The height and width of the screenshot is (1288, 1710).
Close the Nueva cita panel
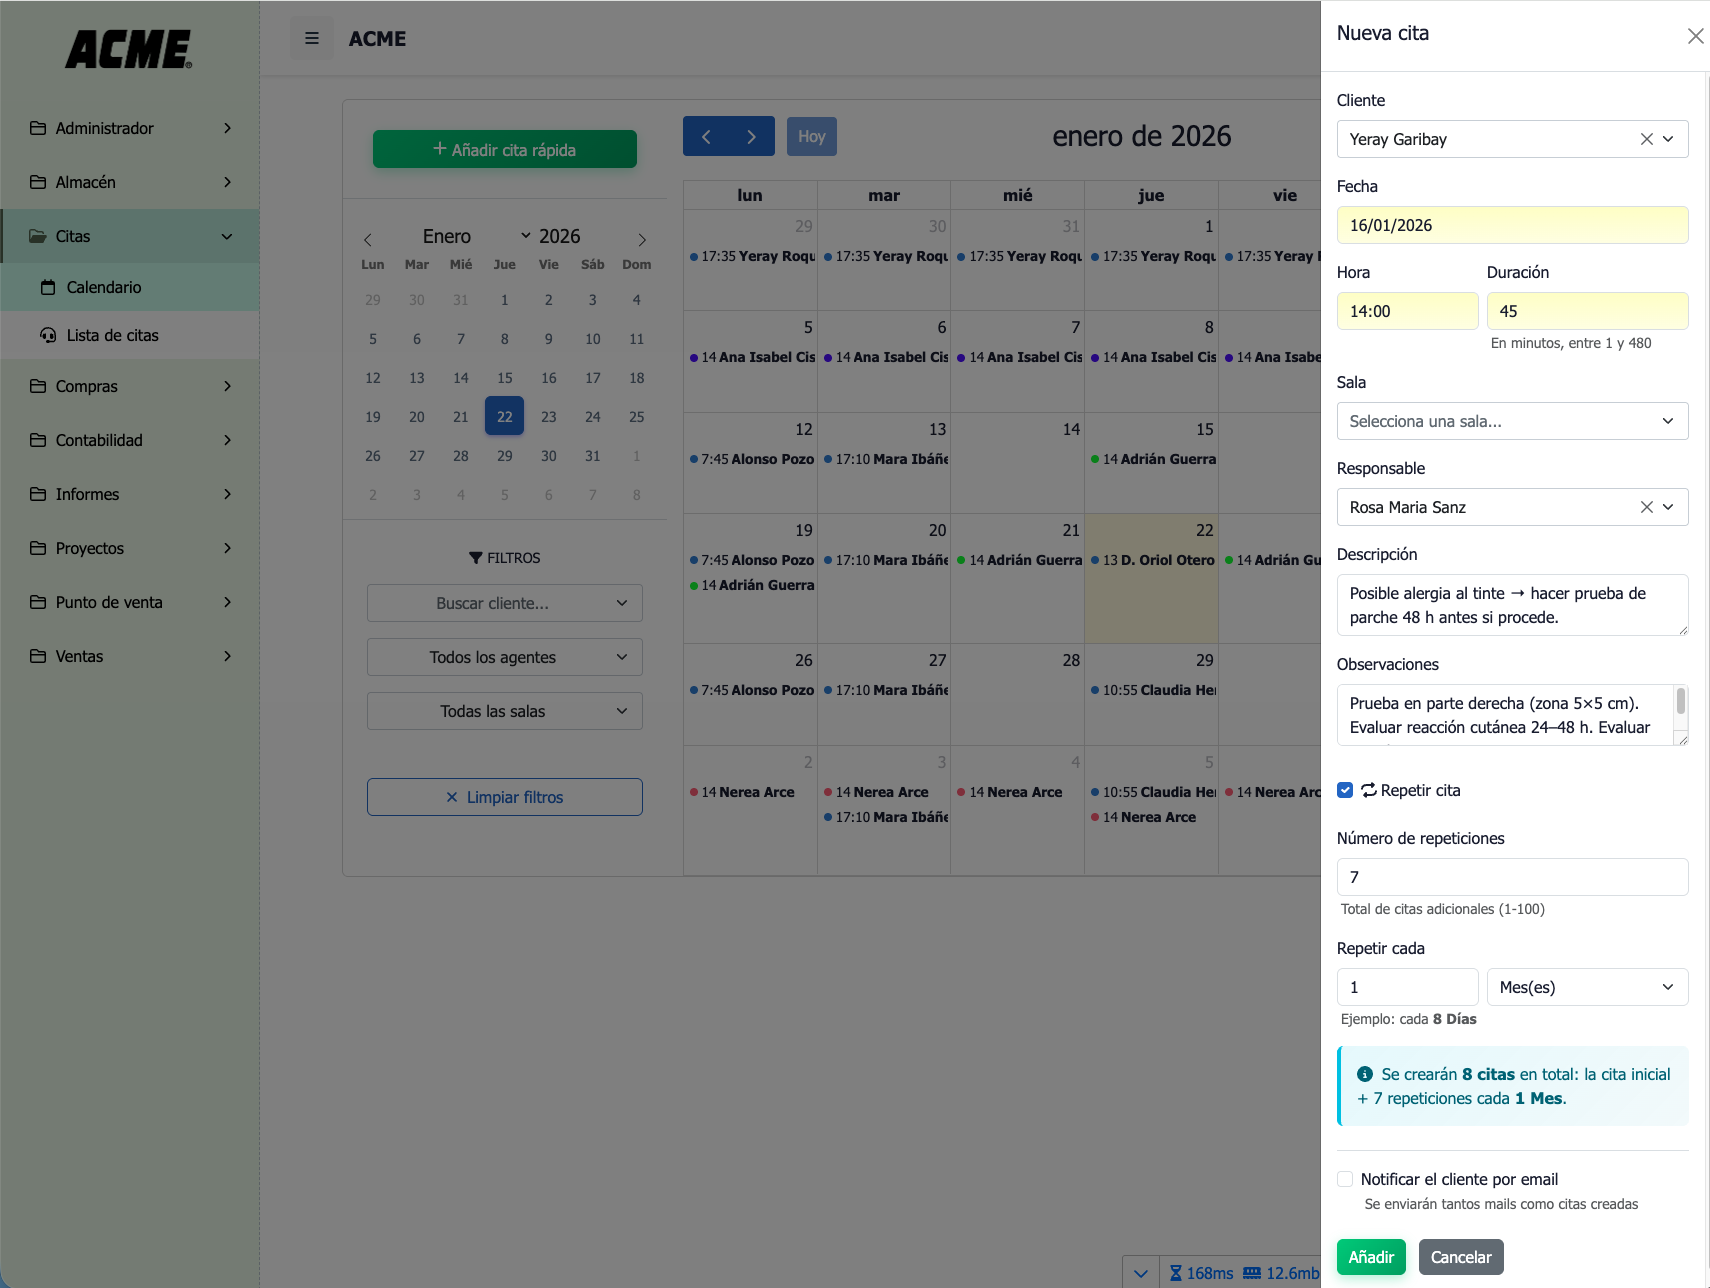tap(1695, 36)
